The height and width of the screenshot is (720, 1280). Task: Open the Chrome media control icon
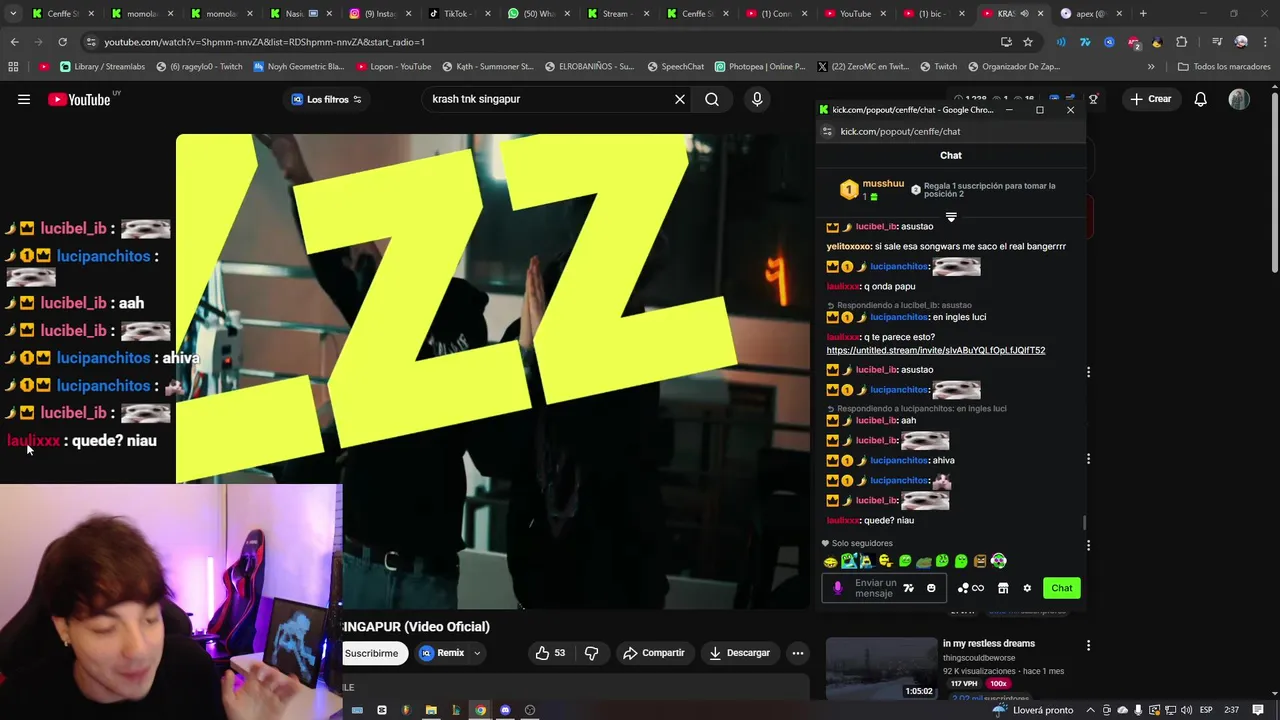pyautogui.click(x=1217, y=42)
